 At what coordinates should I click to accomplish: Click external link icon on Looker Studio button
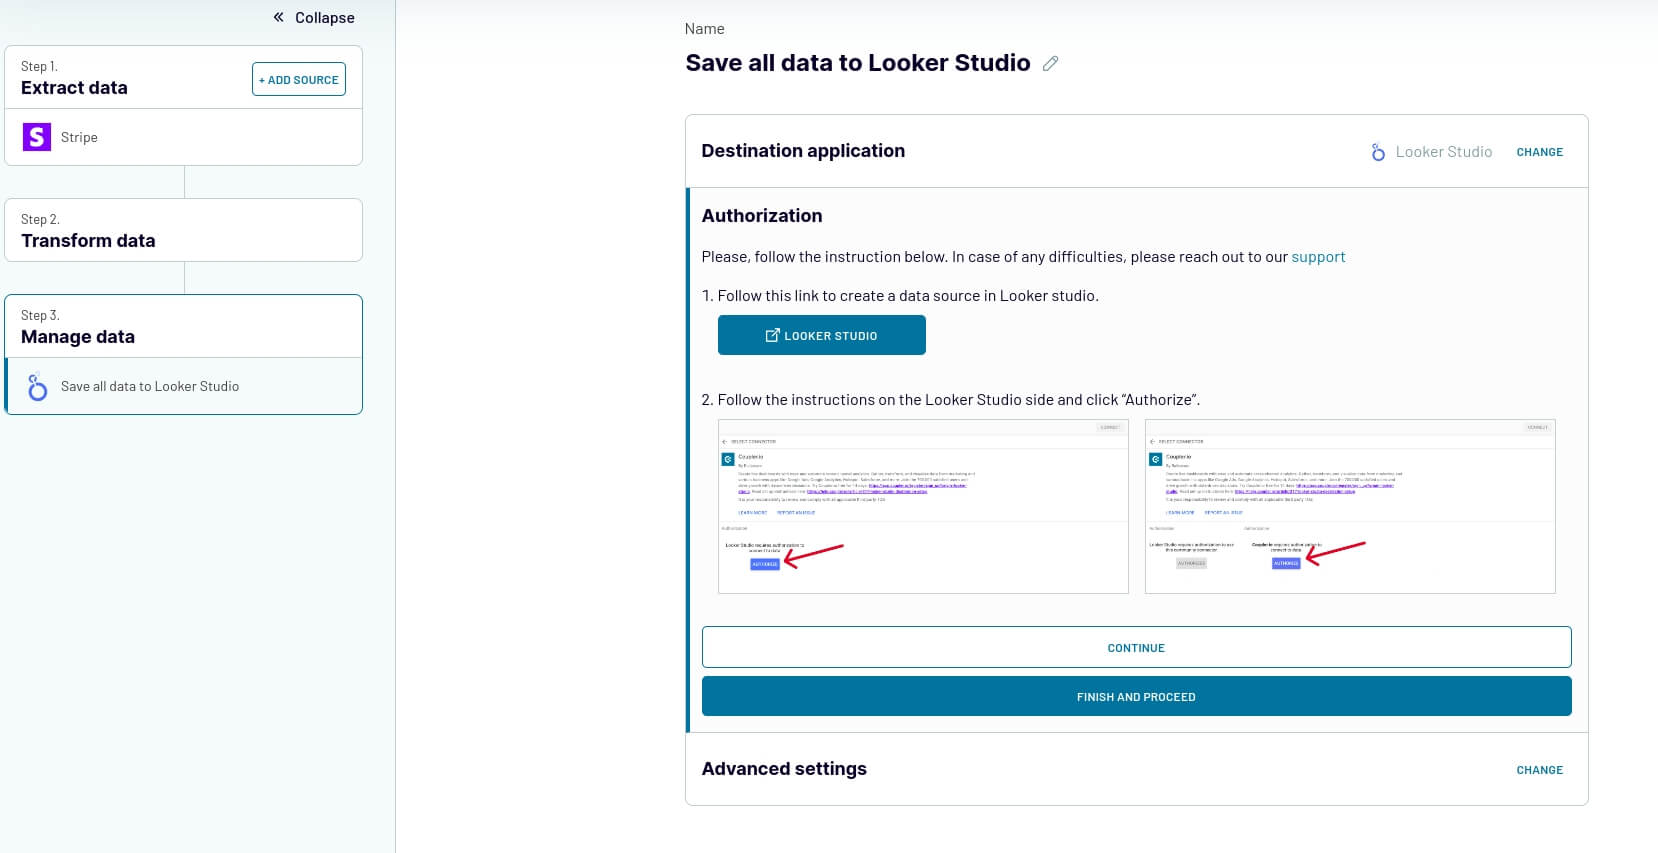[772, 335]
